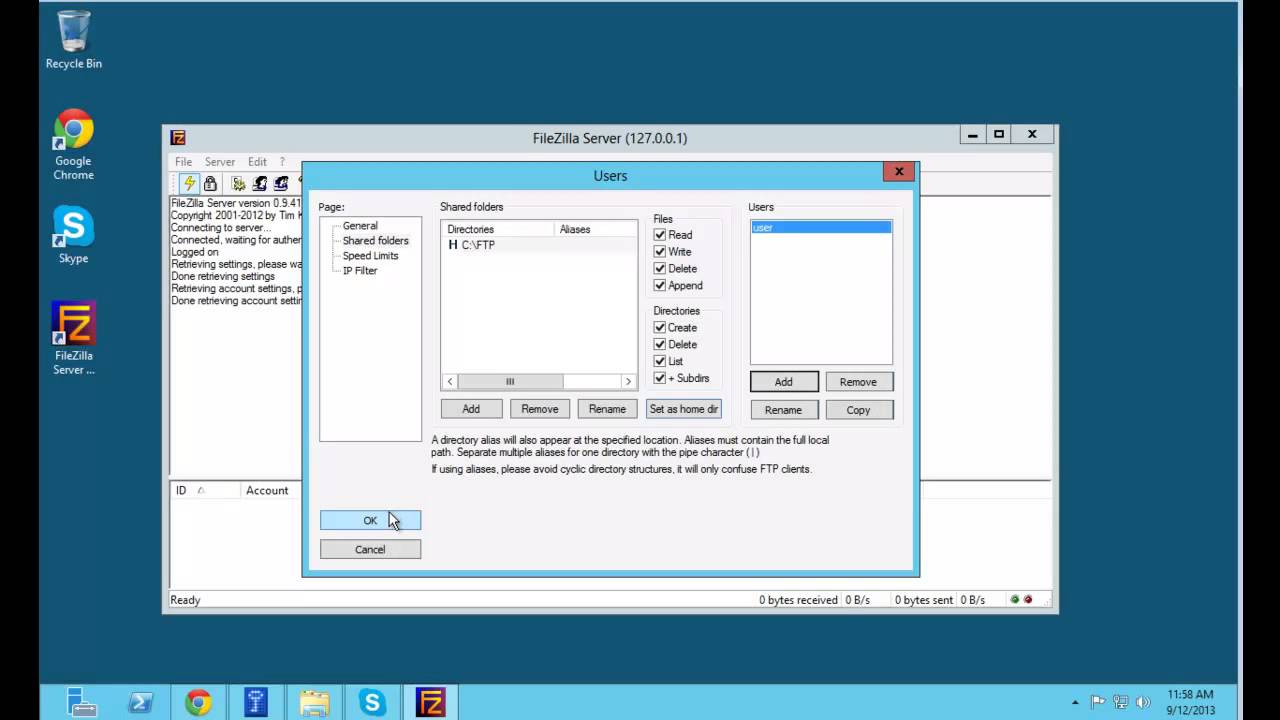This screenshot has width=1280, height=720.
Task: Click the ID column header
Action: pyautogui.click(x=205, y=490)
